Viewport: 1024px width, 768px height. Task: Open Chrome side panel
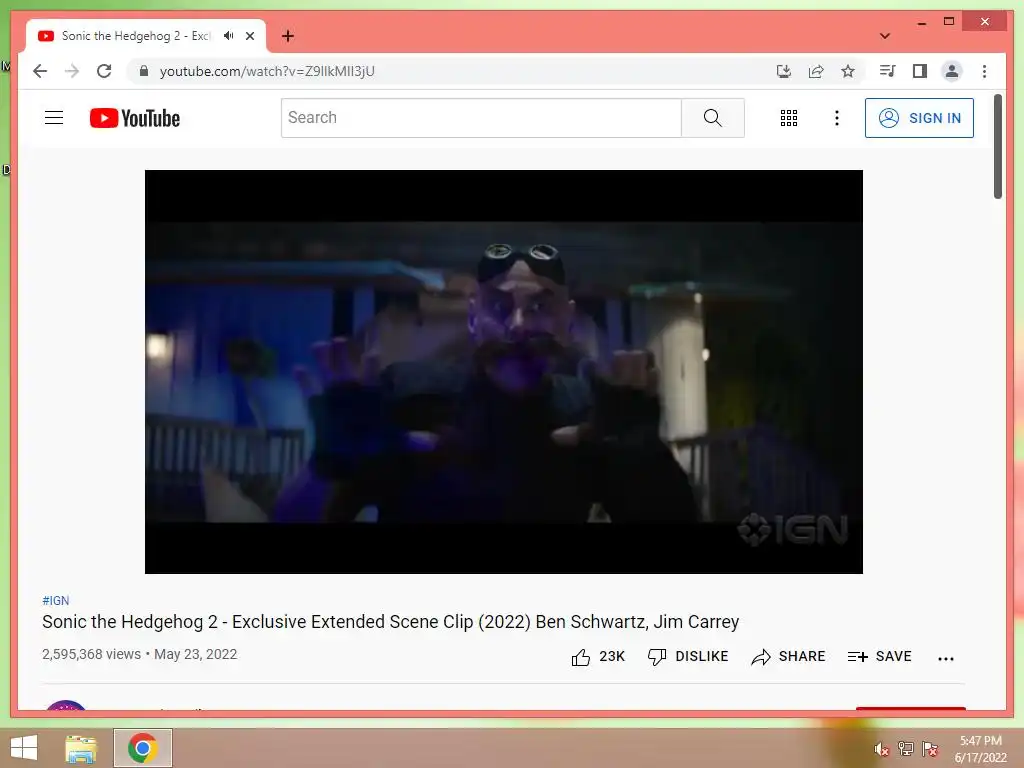920,71
